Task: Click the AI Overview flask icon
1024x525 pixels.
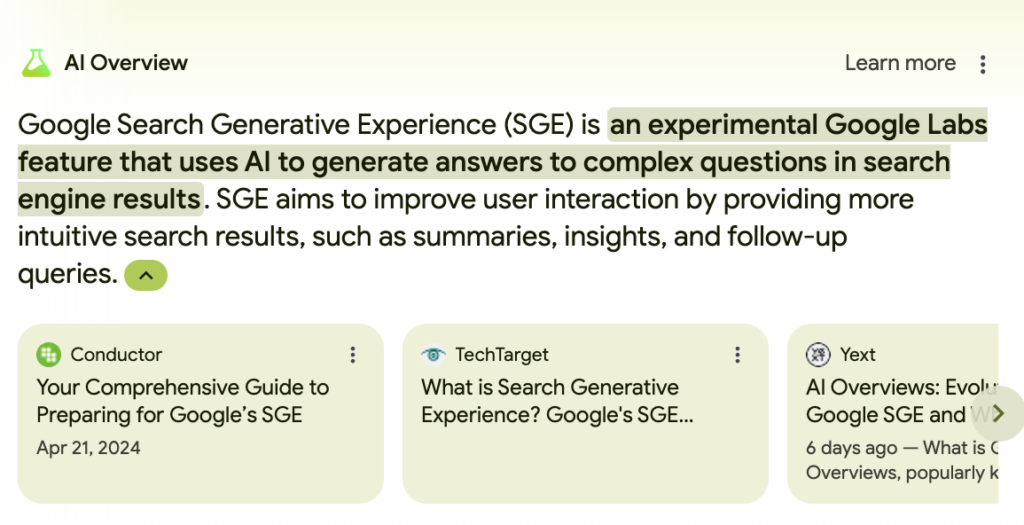Action: 36,63
